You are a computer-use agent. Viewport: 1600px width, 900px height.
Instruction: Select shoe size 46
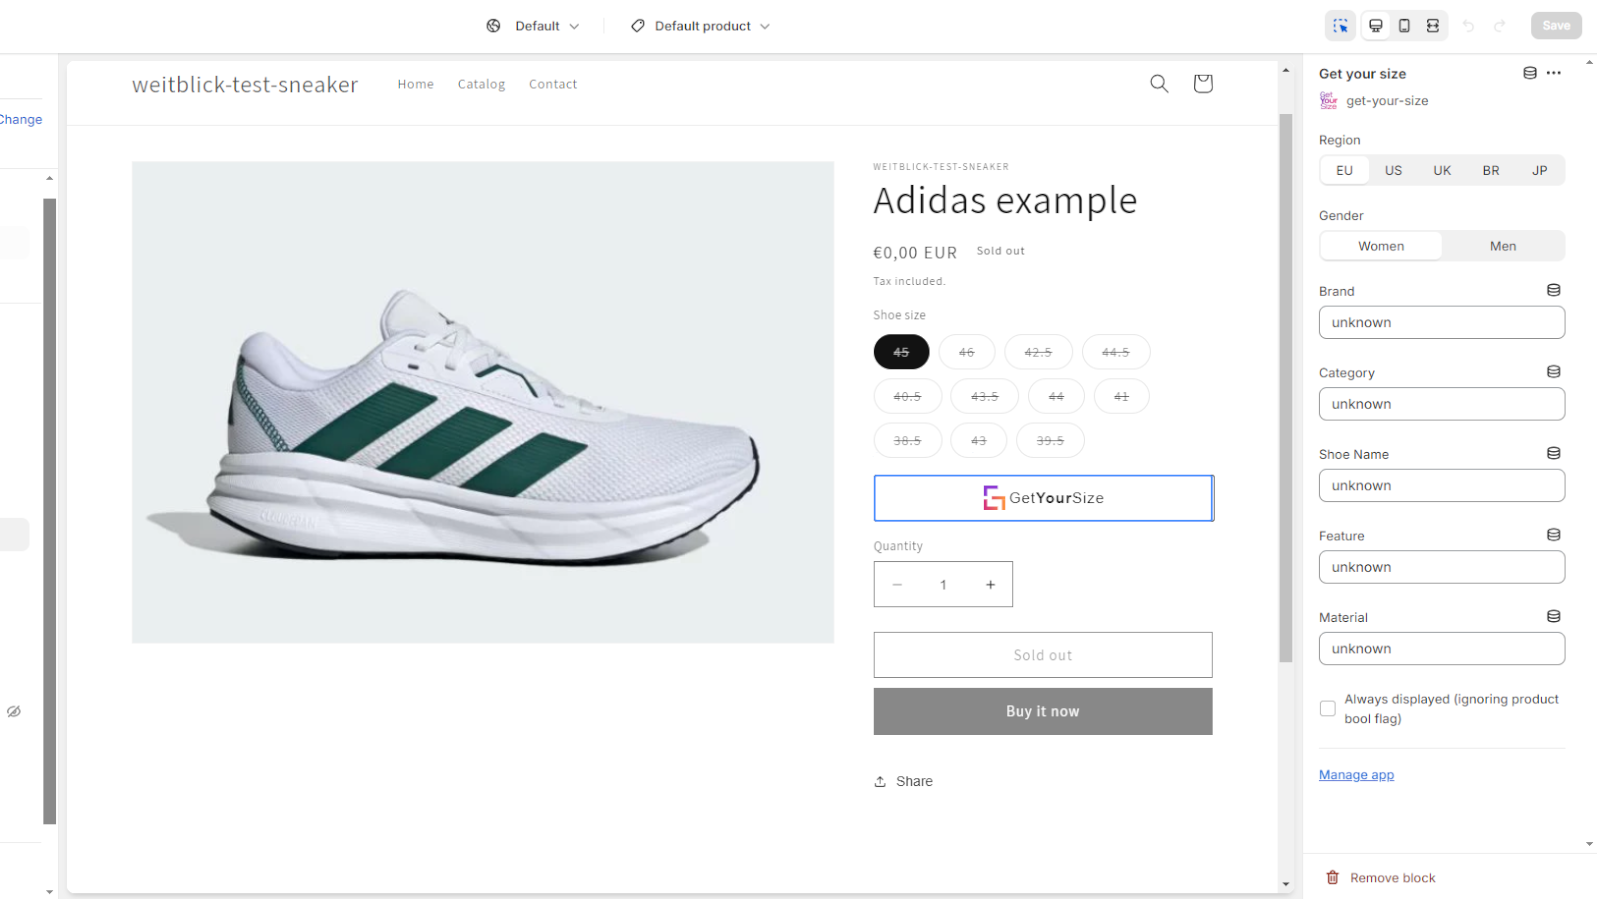966,352
